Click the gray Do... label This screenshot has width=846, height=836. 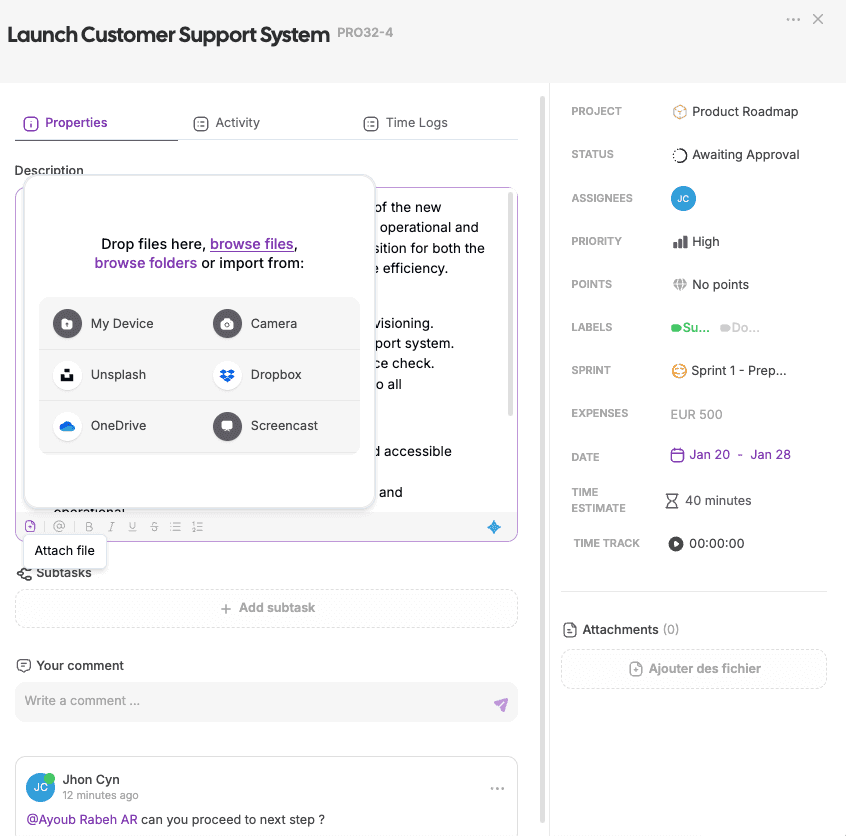740,328
